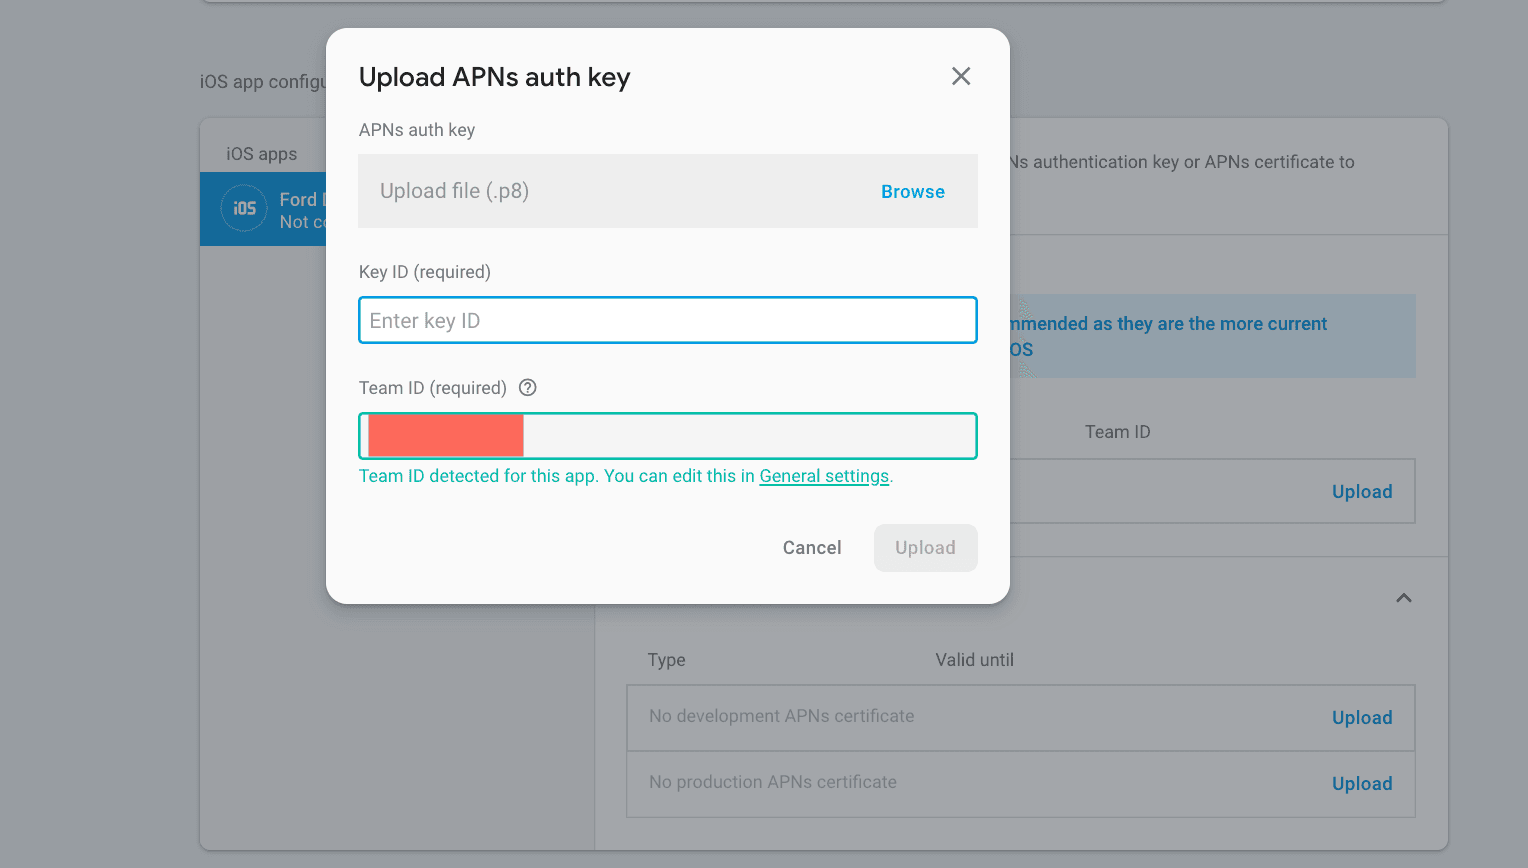Image resolution: width=1528 pixels, height=868 pixels.
Task: Collapse the APNs certificates section chevron
Action: [1403, 598]
